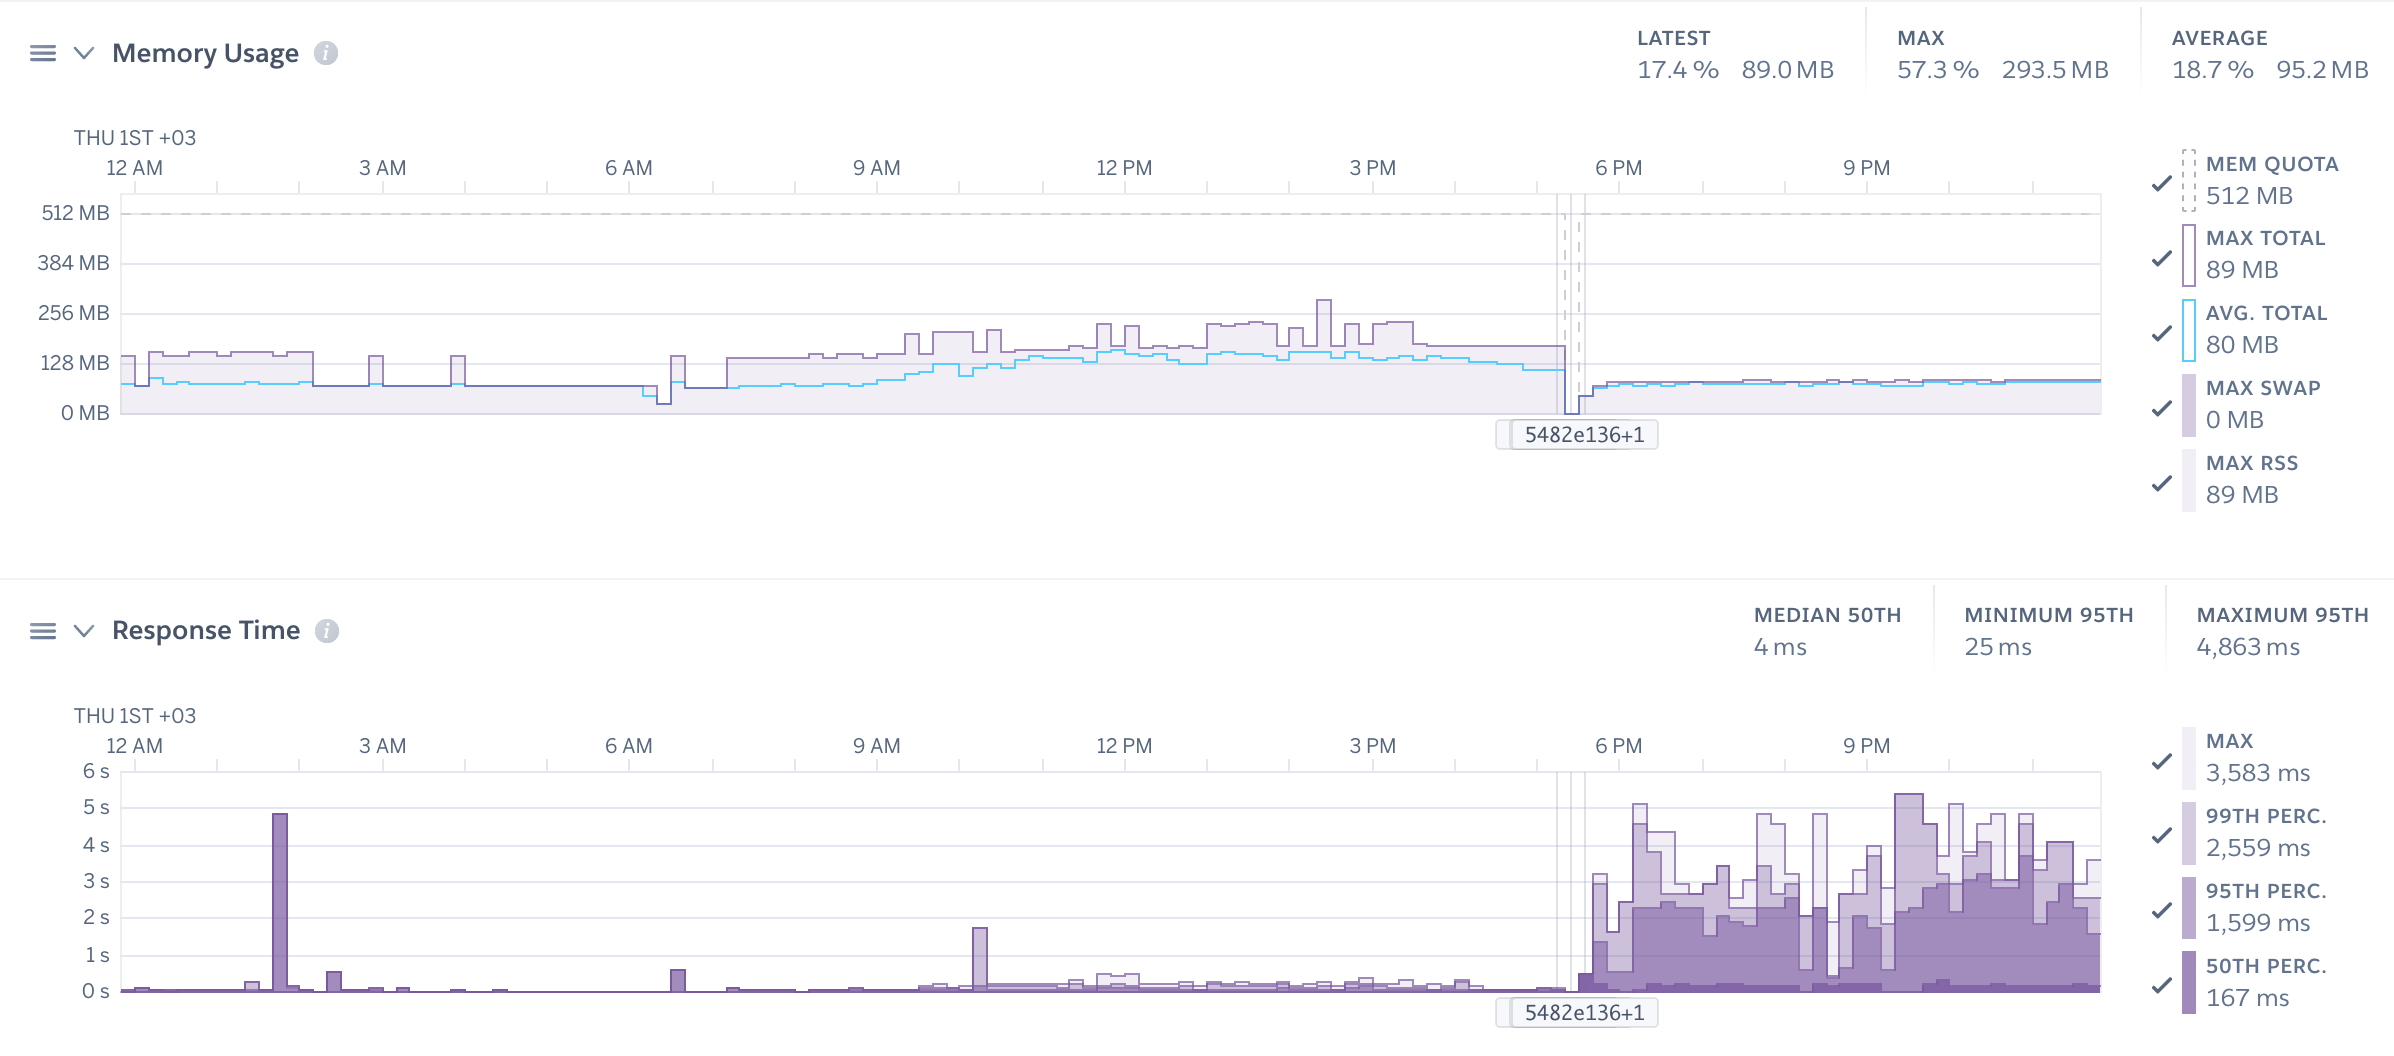Collapse the Response Time chart
The height and width of the screenshot is (1056, 2394).
tap(83, 631)
